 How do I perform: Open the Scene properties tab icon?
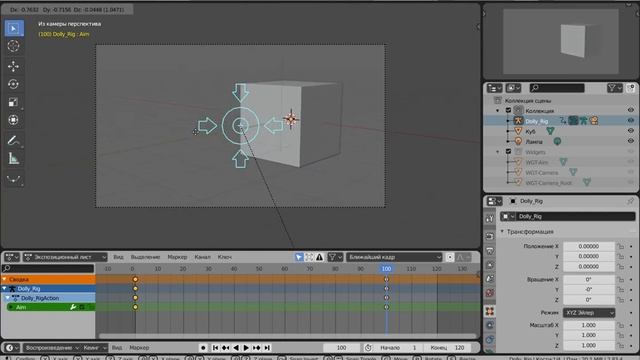tap(490, 279)
